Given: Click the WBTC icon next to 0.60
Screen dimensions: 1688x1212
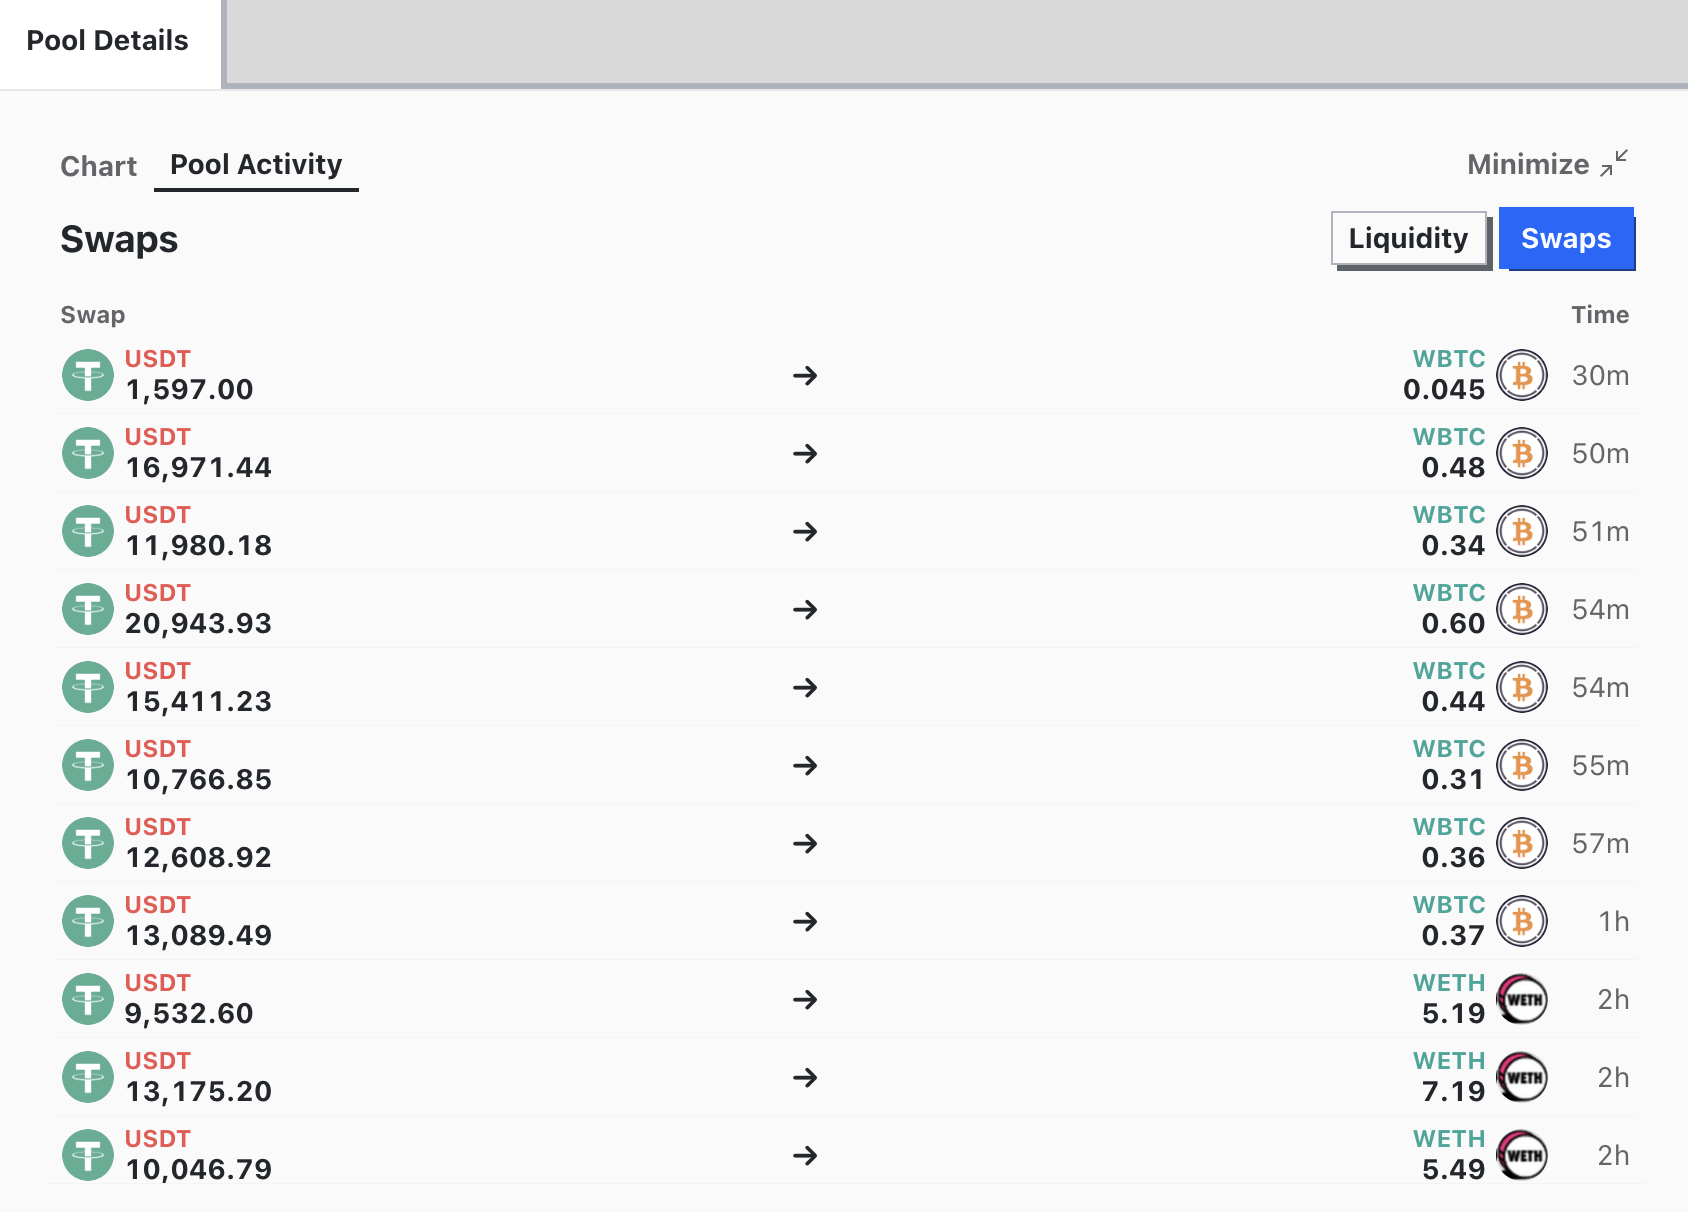Looking at the screenshot, I should (1521, 610).
